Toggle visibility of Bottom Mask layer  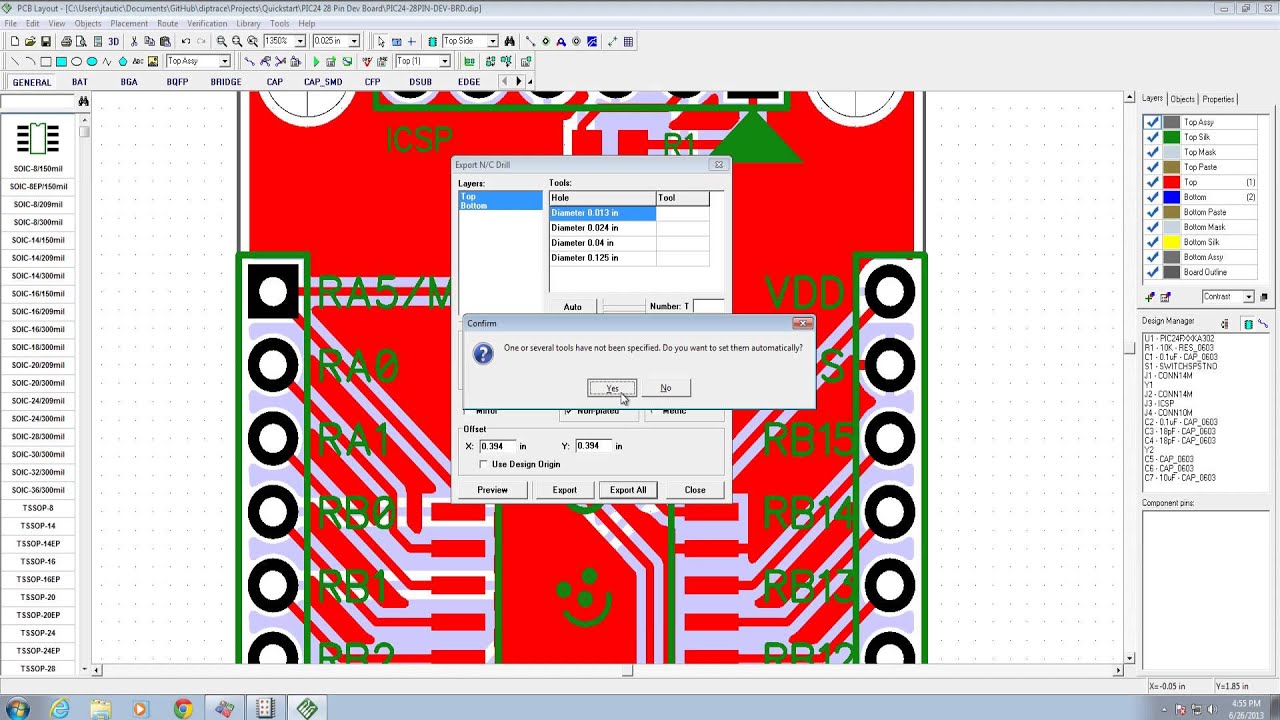point(1152,227)
